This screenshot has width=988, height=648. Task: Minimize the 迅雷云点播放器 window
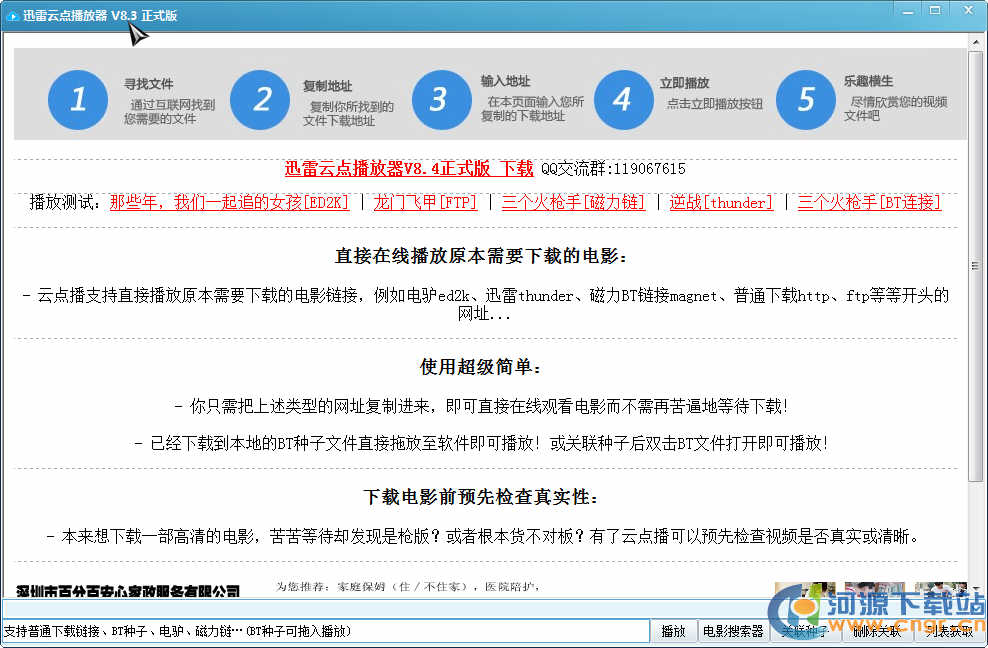908,11
